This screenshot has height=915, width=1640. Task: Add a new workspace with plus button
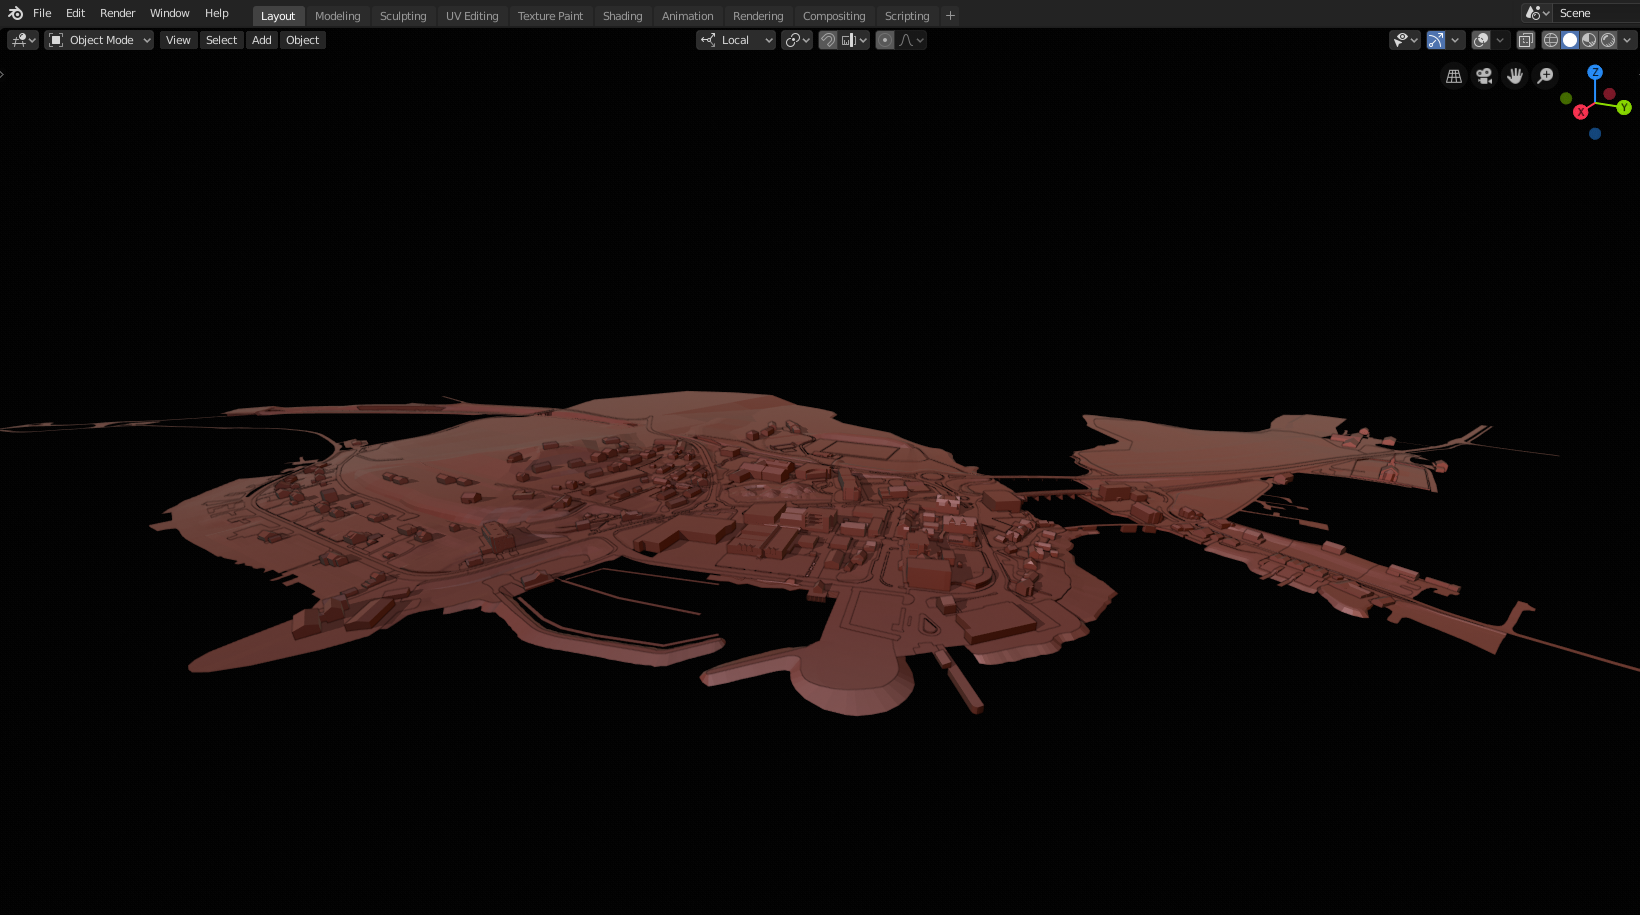click(x=950, y=16)
